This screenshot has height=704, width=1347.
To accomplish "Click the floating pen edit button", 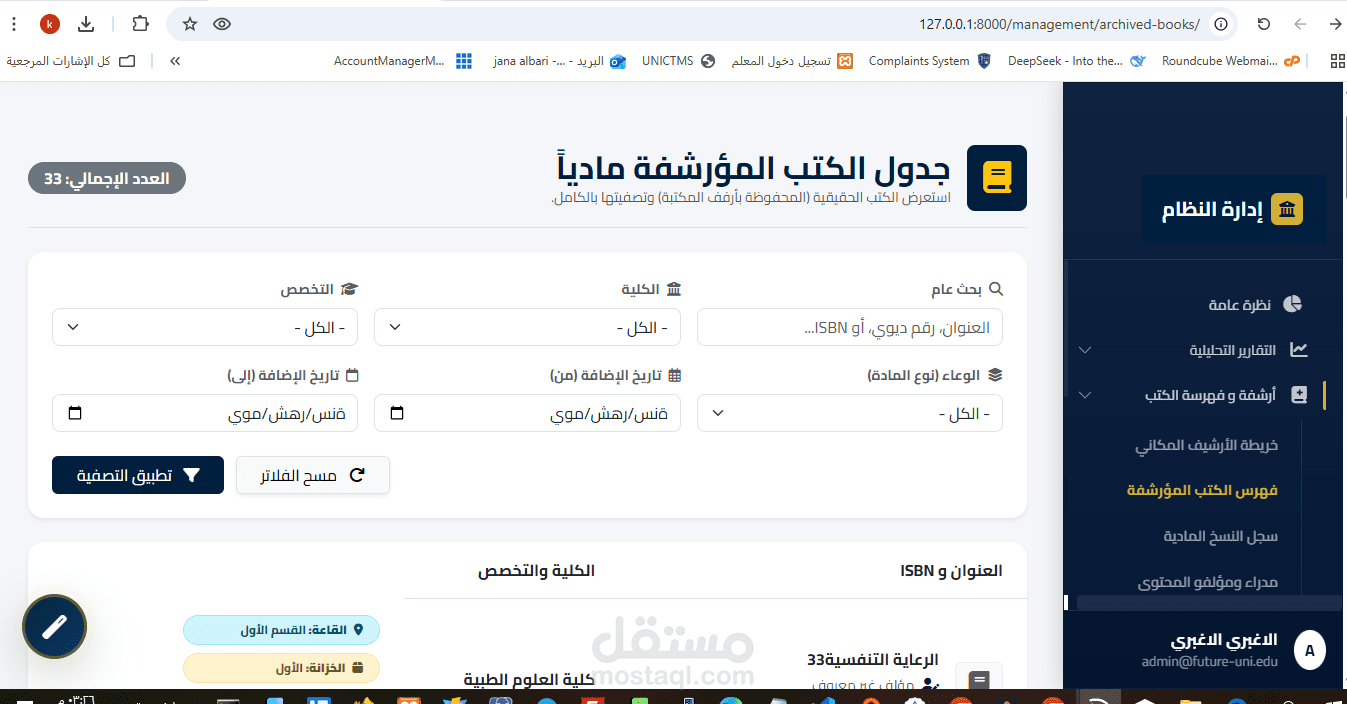I will pos(54,627).
